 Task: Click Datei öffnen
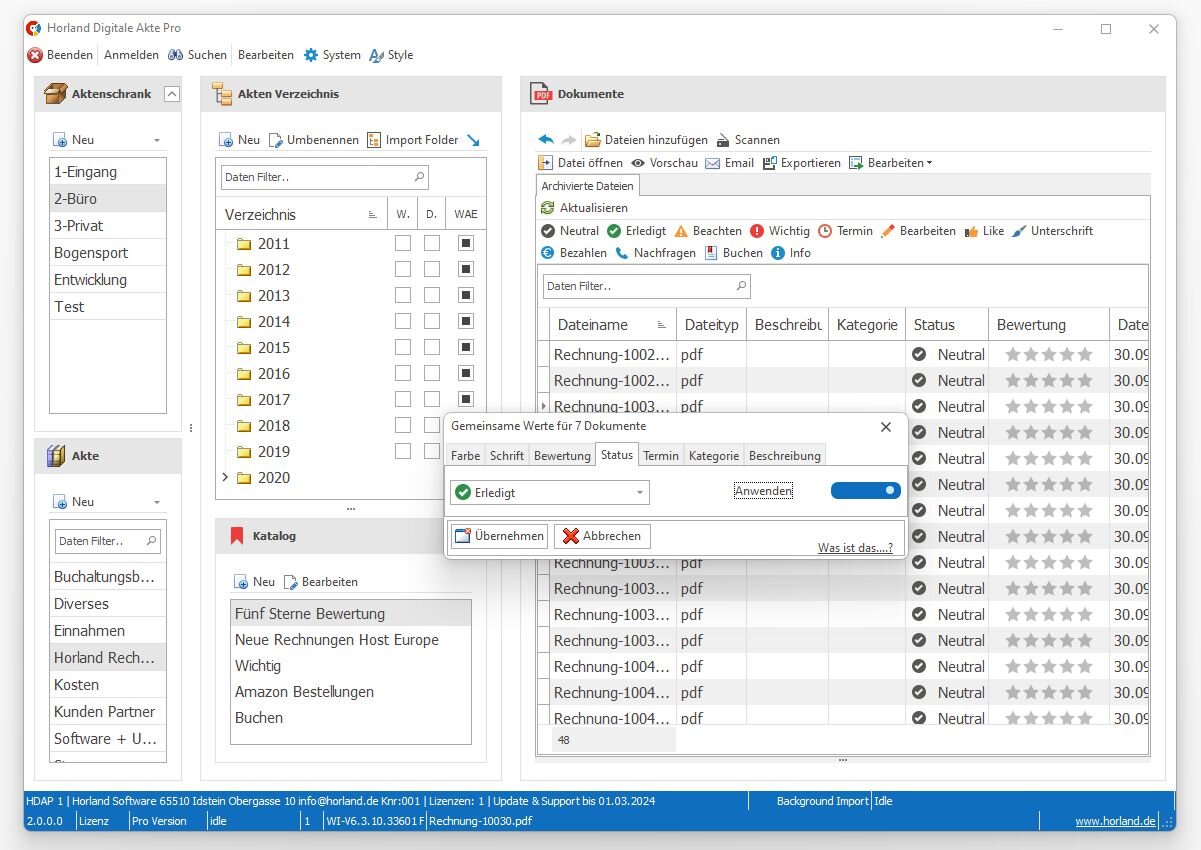[580, 163]
